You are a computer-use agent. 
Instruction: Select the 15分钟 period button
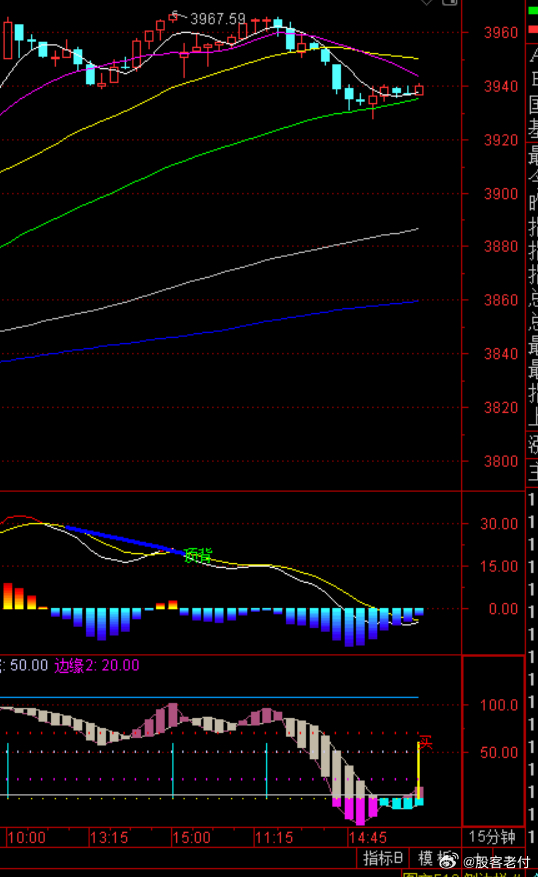[x=492, y=837]
